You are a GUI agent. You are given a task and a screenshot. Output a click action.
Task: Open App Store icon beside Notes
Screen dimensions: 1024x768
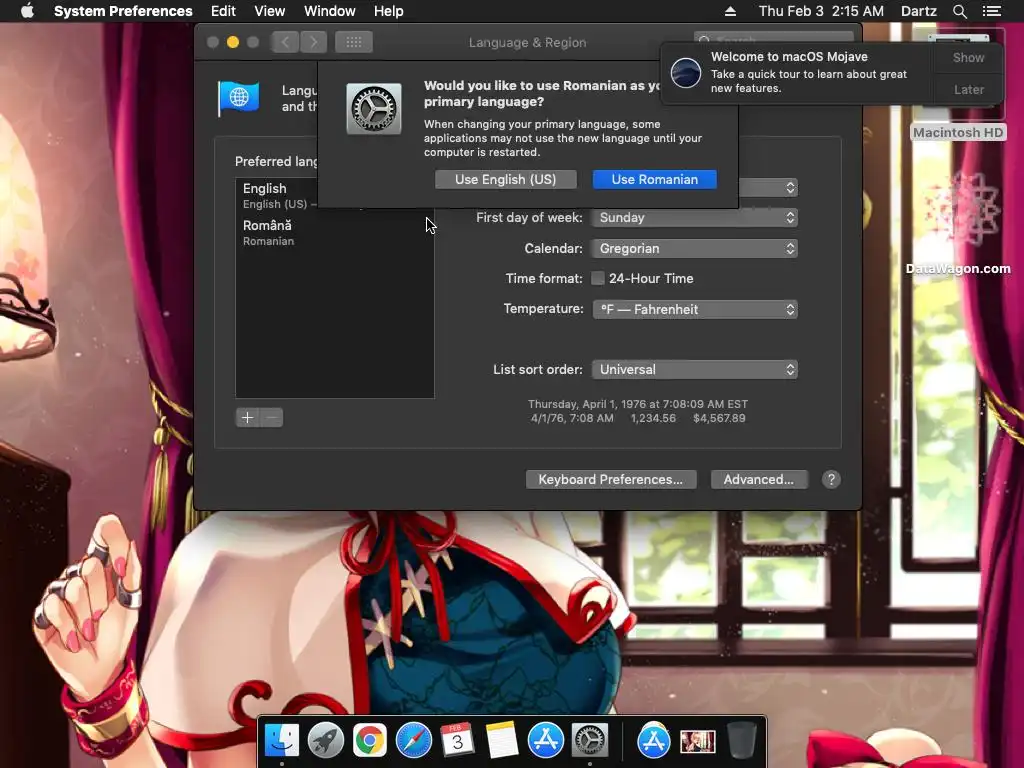545,741
